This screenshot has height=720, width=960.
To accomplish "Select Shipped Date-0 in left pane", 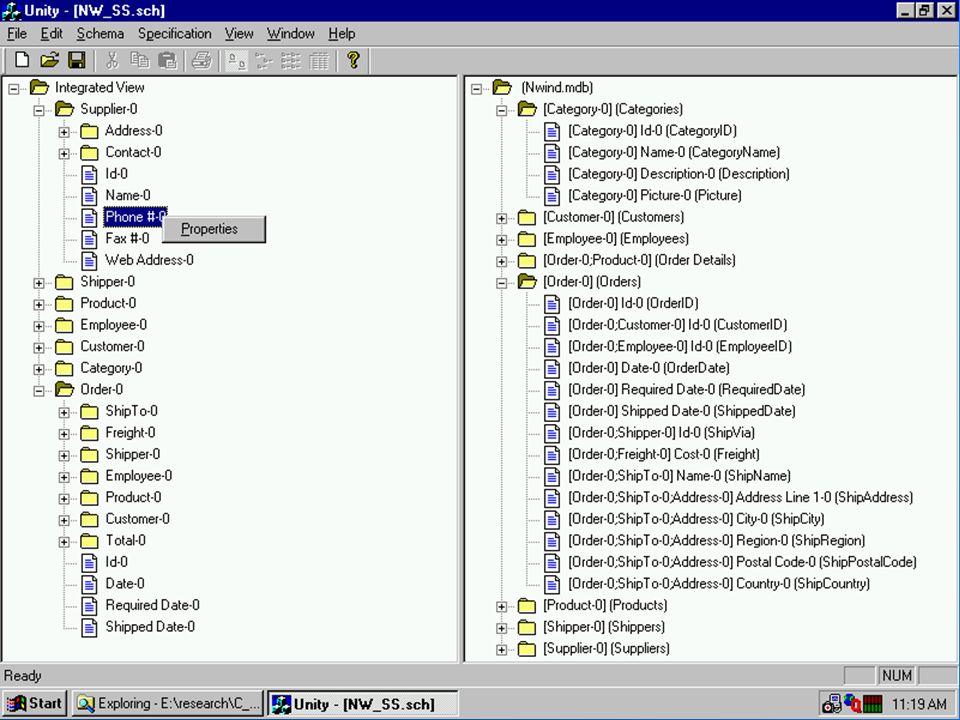I will (150, 626).
